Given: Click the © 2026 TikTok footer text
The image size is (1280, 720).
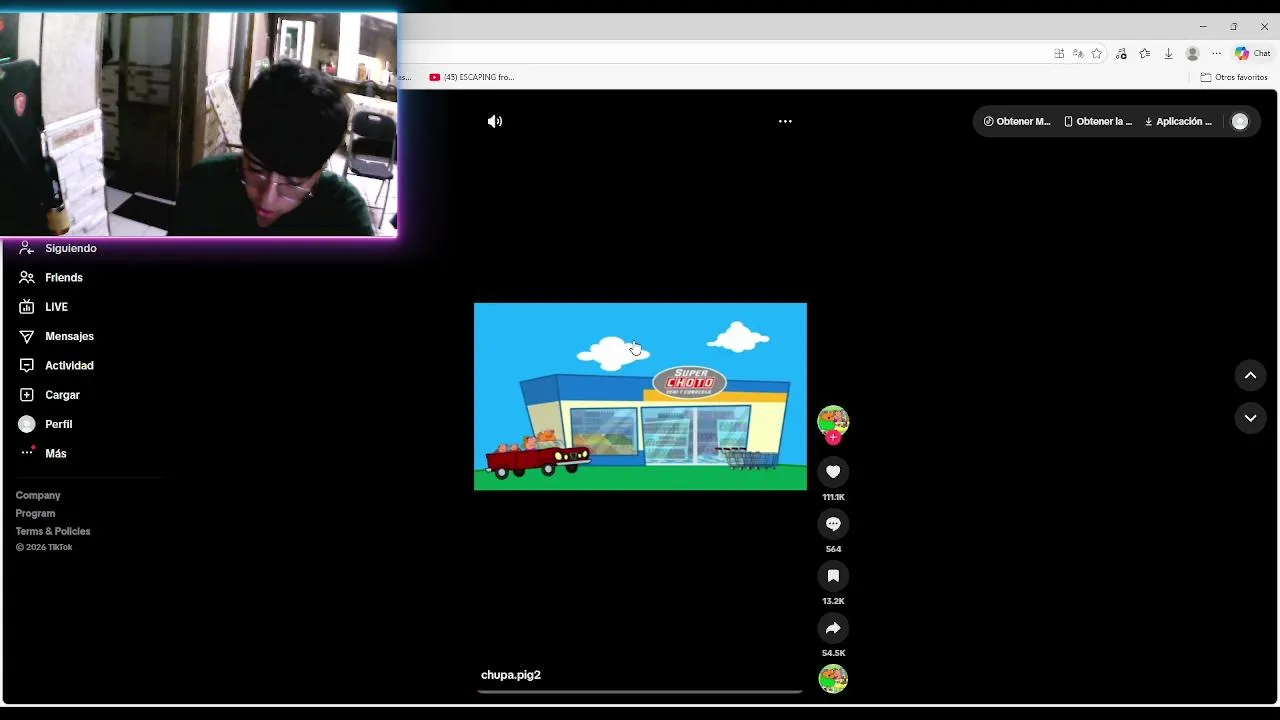Looking at the screenshot, I should (x=44, y=547).
